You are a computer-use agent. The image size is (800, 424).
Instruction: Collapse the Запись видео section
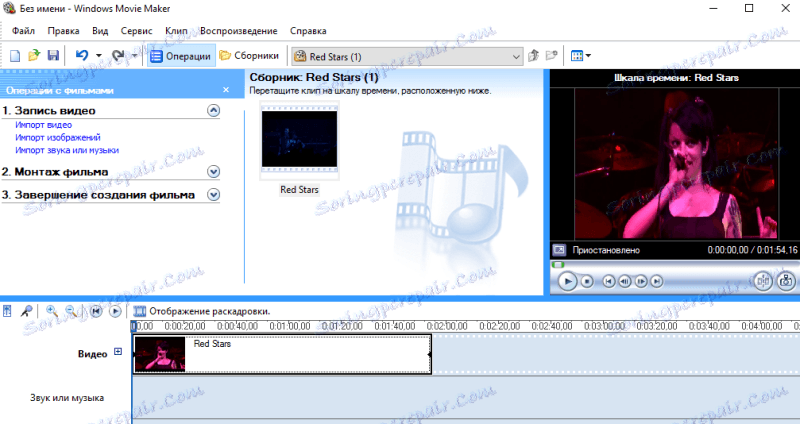click(x=214, y=111)
